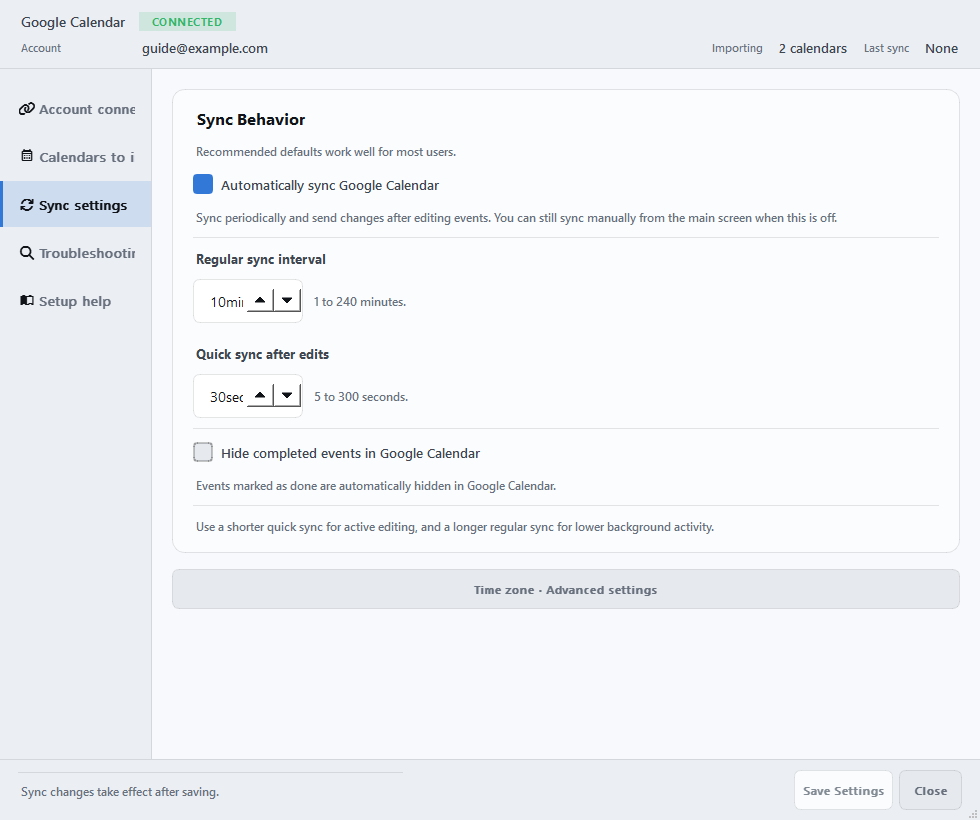Click the window resize grip corner

click(x=973, y=814)
